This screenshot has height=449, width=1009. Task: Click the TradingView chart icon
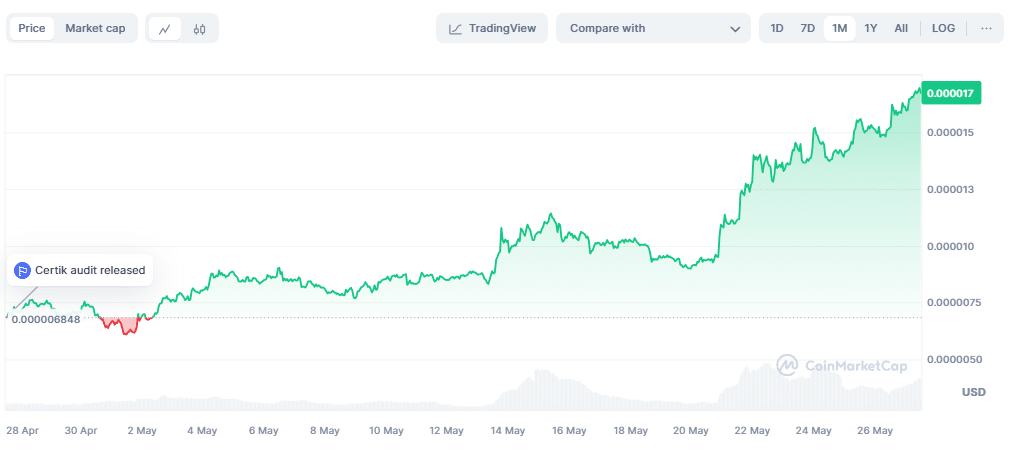click(x=456, y=29)
